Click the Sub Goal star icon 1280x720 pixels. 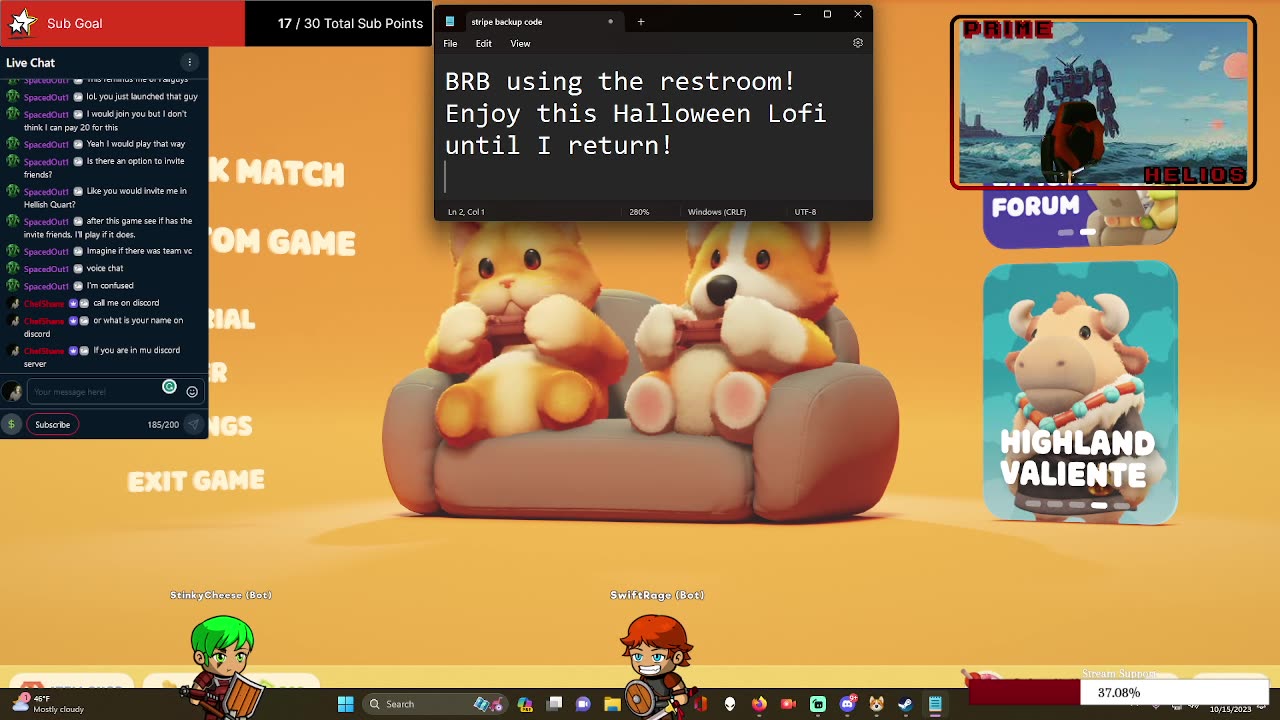click(23, 23)
